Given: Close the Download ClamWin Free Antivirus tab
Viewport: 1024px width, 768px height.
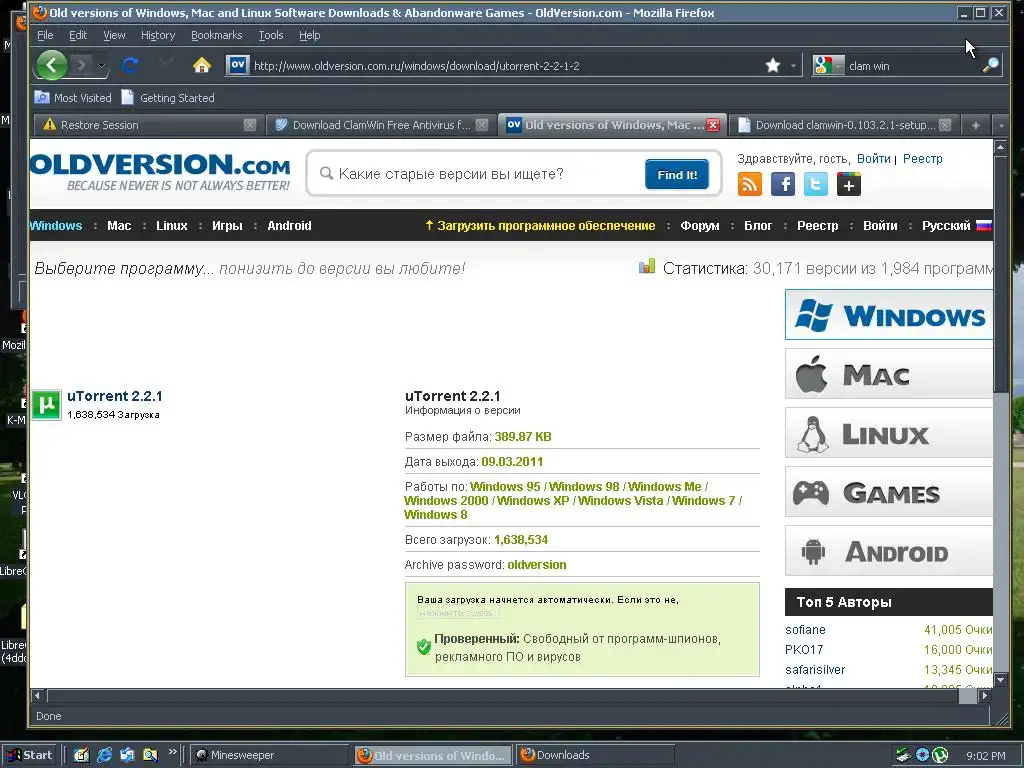Looking at the screenshot, I should point(482,125).
